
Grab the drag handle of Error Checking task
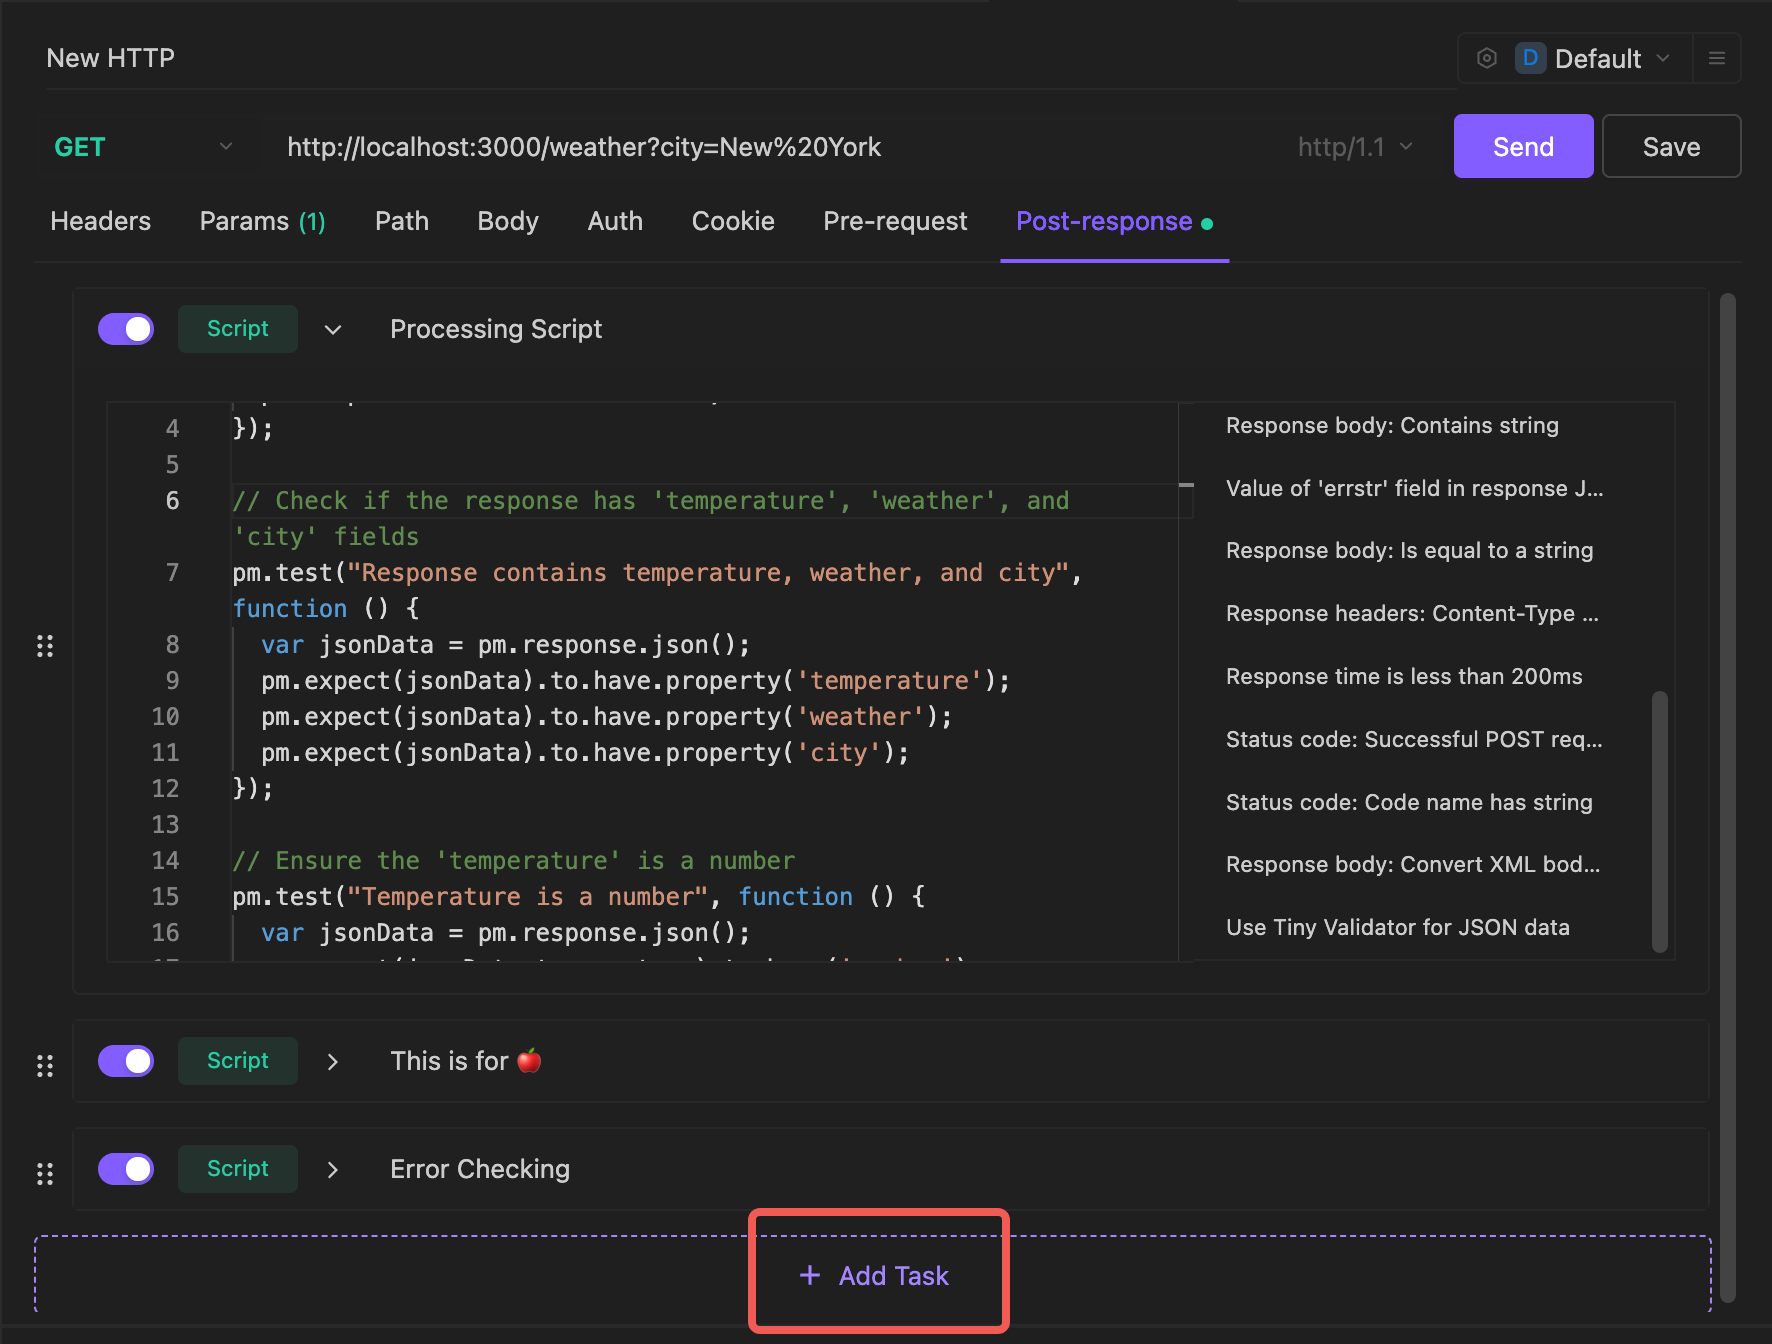[x=45, y=1174]
